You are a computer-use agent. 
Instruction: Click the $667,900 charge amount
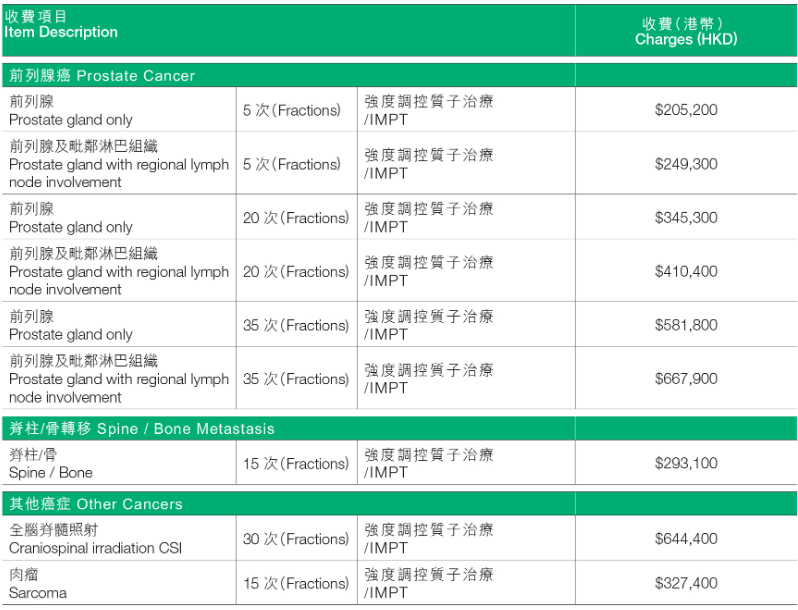point(686,379)
